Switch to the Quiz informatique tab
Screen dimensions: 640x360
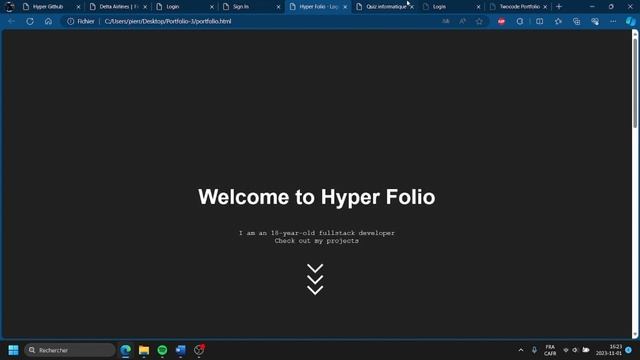click(386, 7)
